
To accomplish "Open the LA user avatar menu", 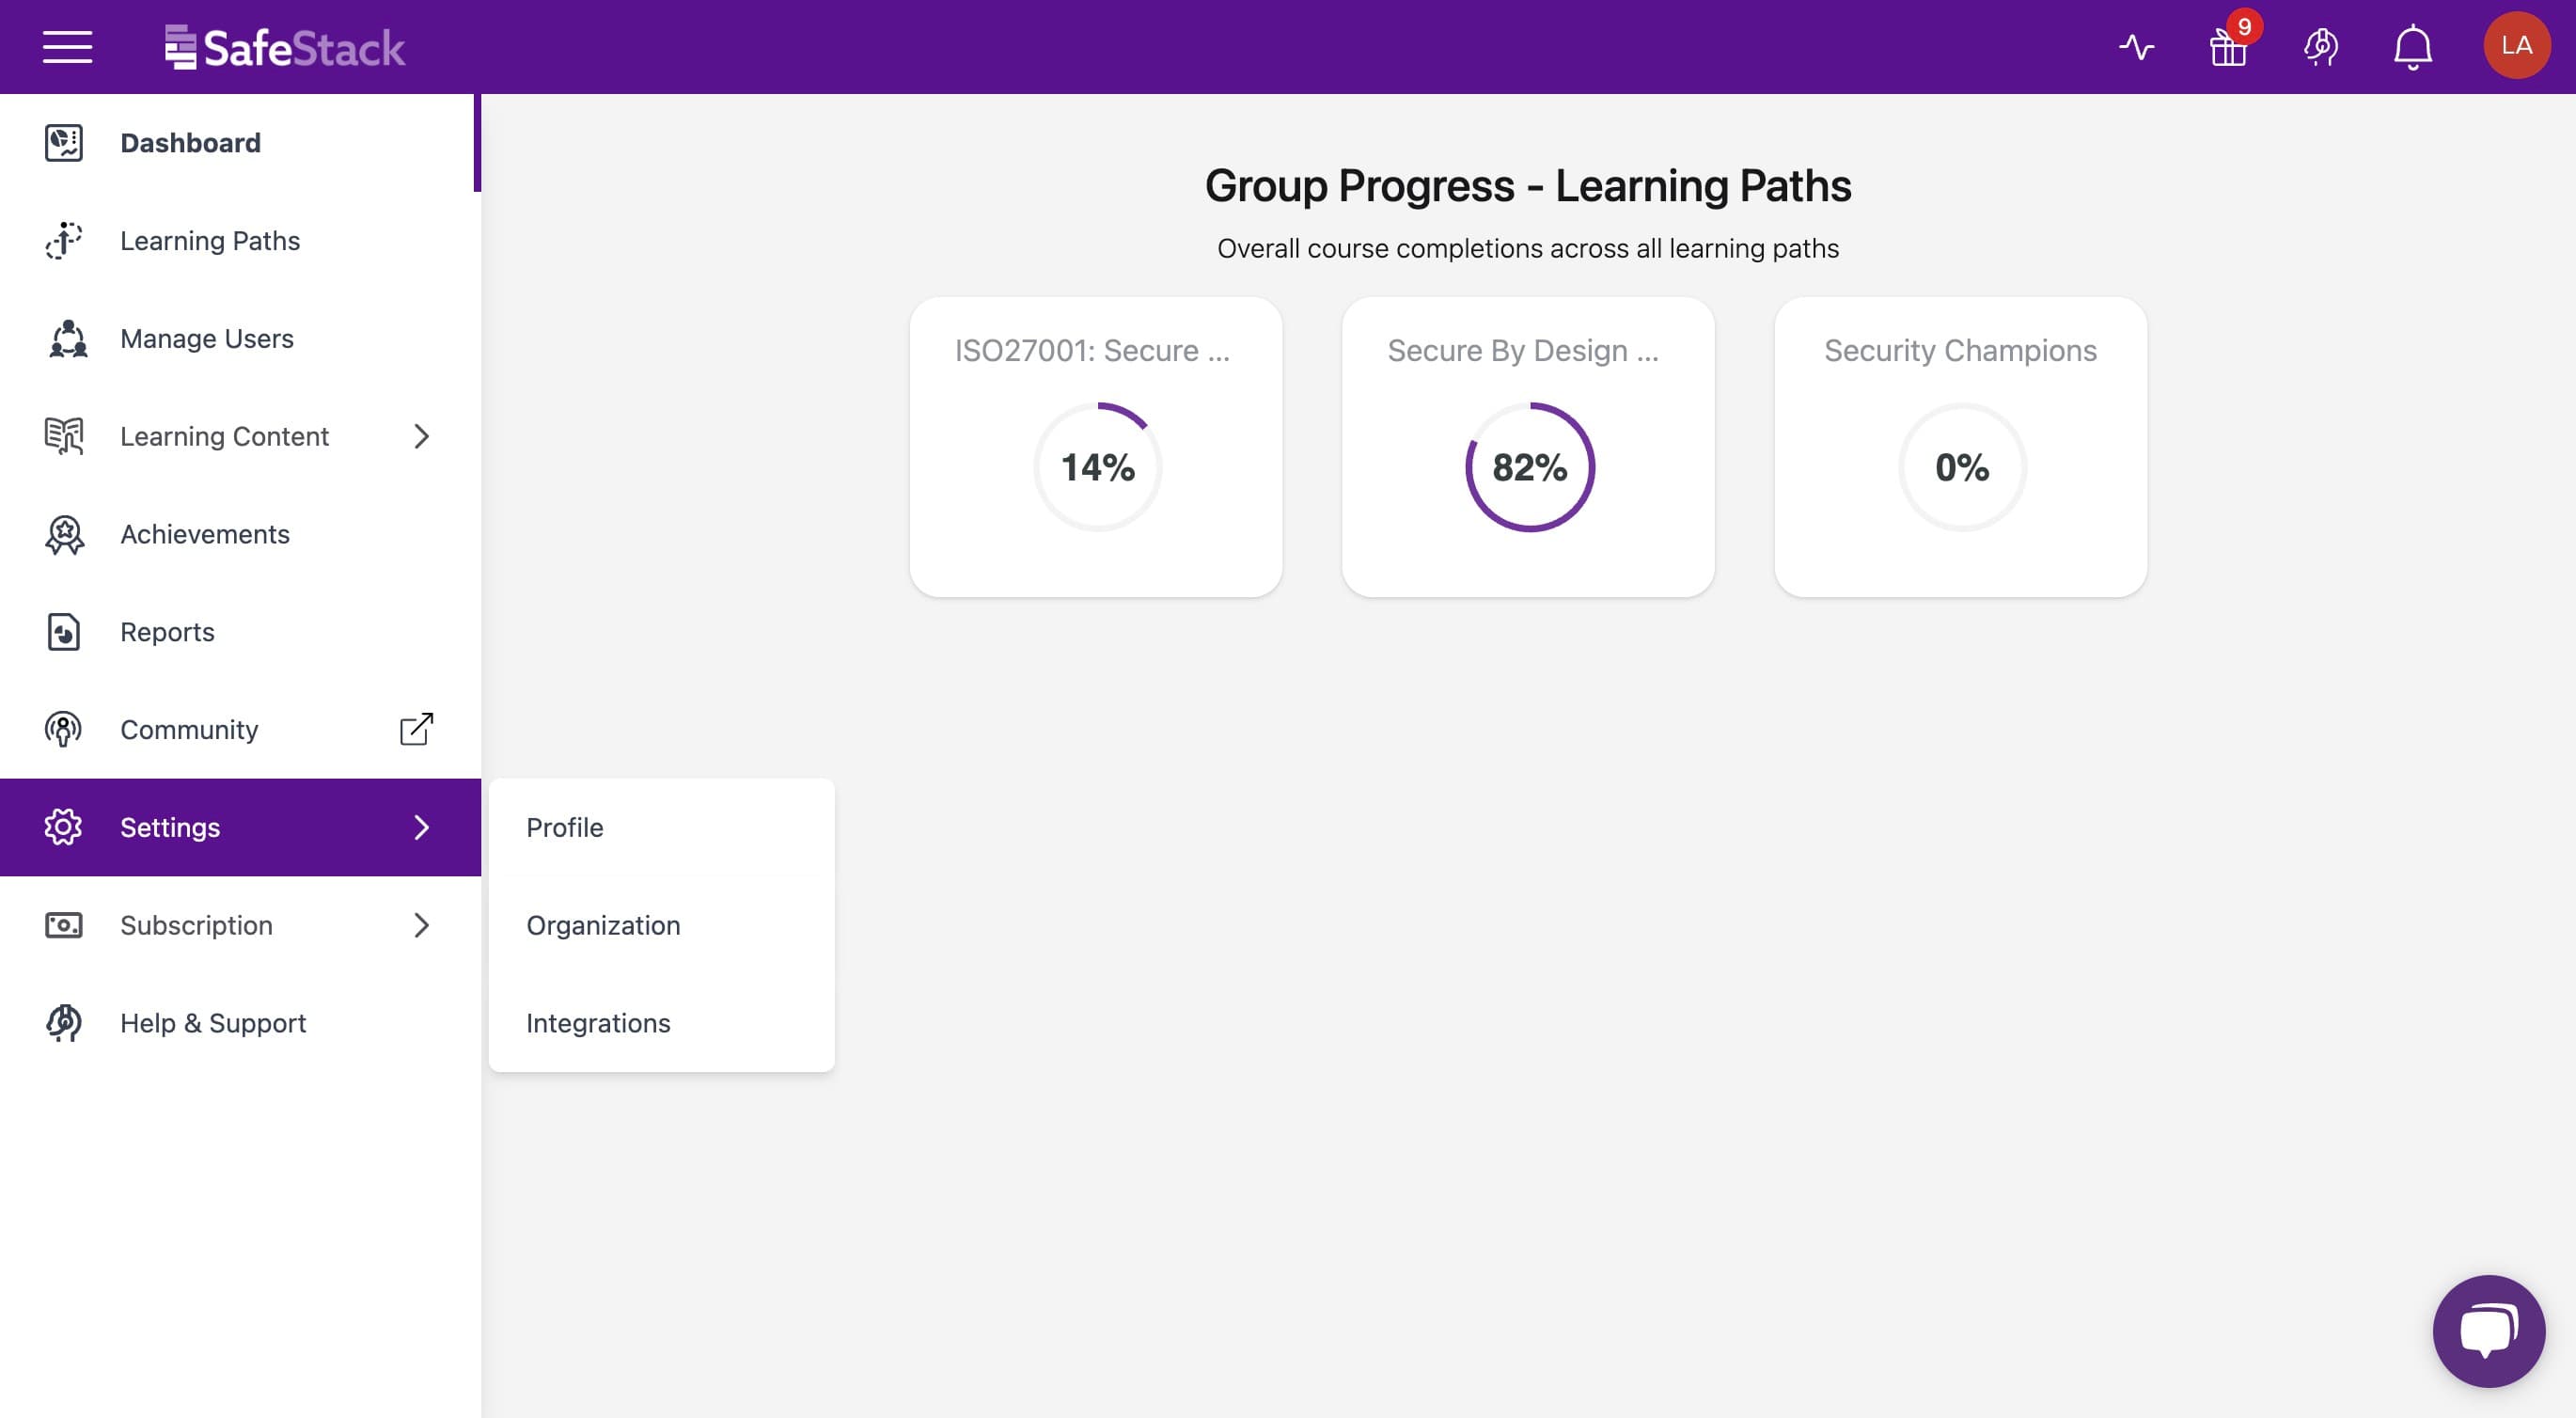I will coord(2516,45).
